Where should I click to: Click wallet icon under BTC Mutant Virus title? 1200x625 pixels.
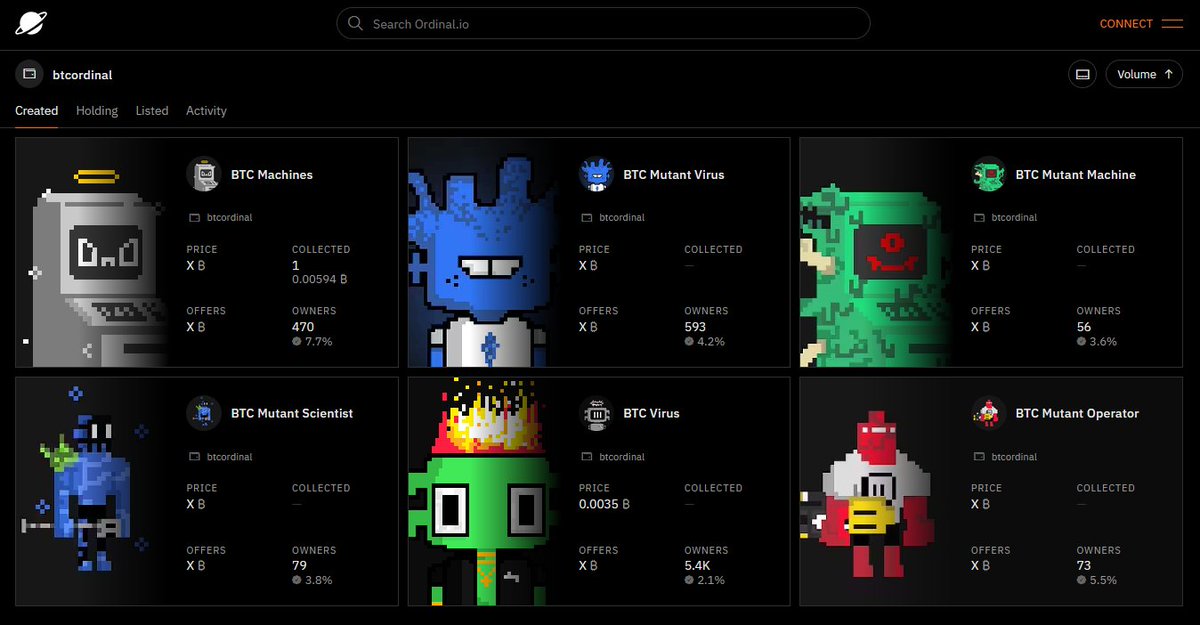586,218
